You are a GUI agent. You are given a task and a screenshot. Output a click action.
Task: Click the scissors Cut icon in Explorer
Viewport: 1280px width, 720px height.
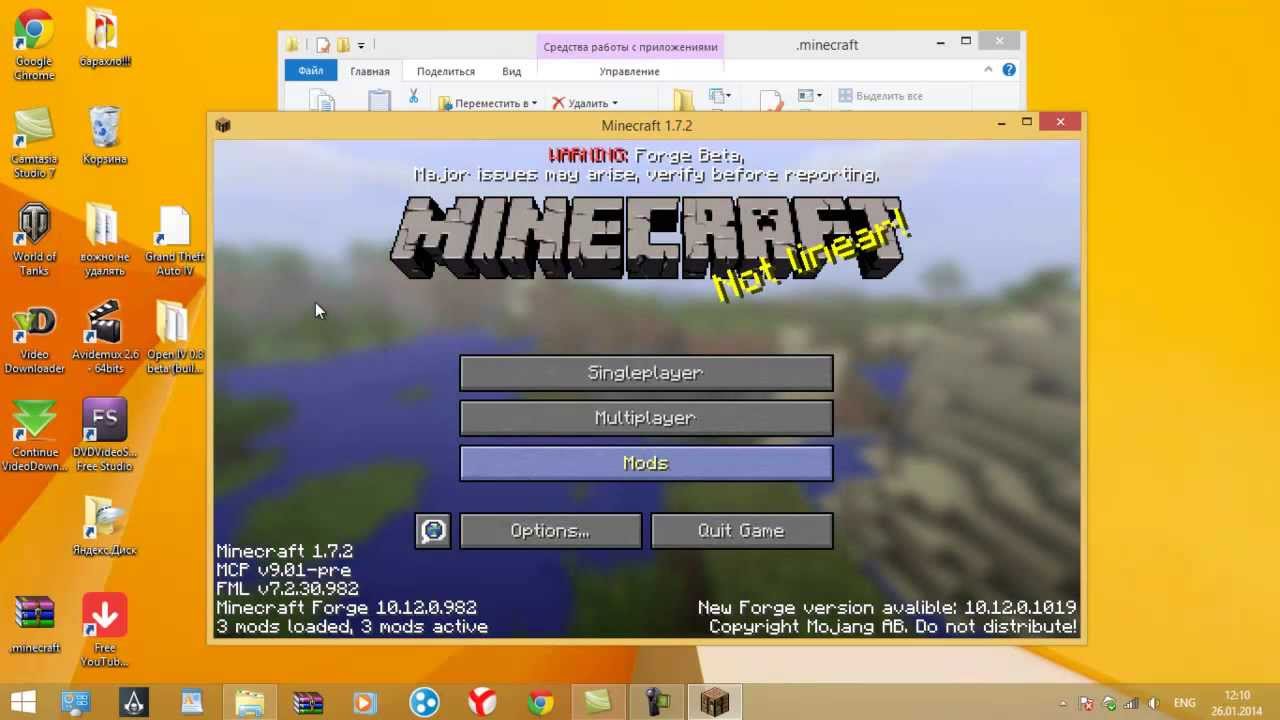coord(413,96)
